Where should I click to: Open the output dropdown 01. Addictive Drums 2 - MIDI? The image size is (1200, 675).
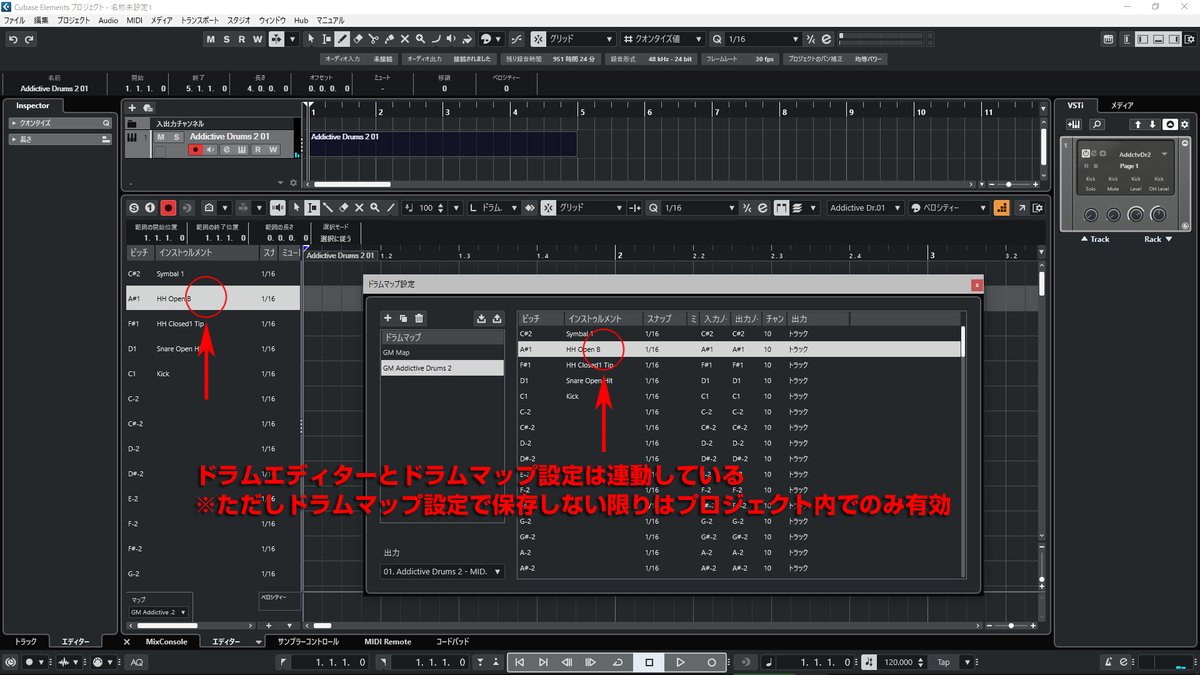443,572
